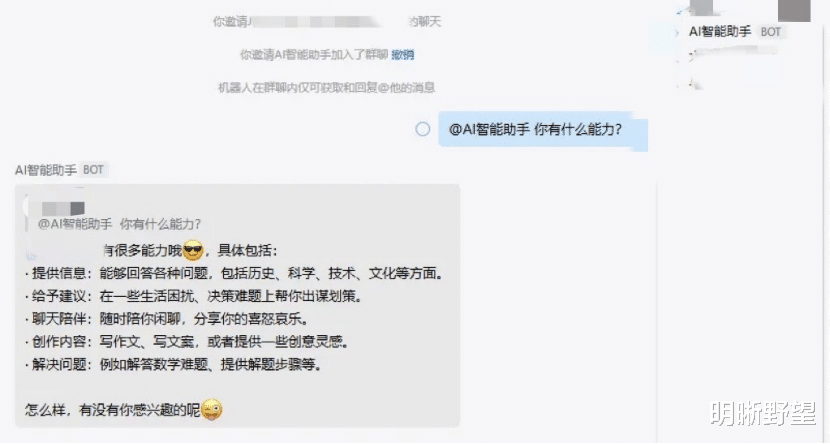830x444 pixels.
Task: Open AI智能助手 in the right-side member list
Action: pyautogui.click(x=720, y=32)
